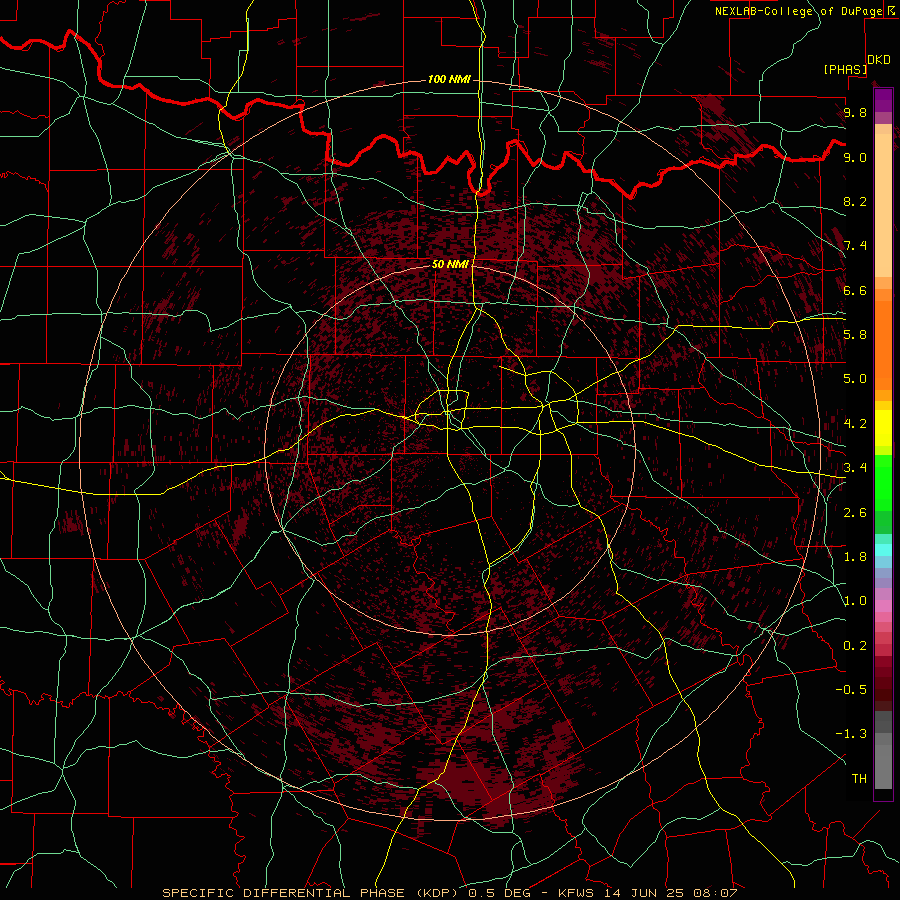Click the 0.2 value on the color scale

[x=855, y=646]
